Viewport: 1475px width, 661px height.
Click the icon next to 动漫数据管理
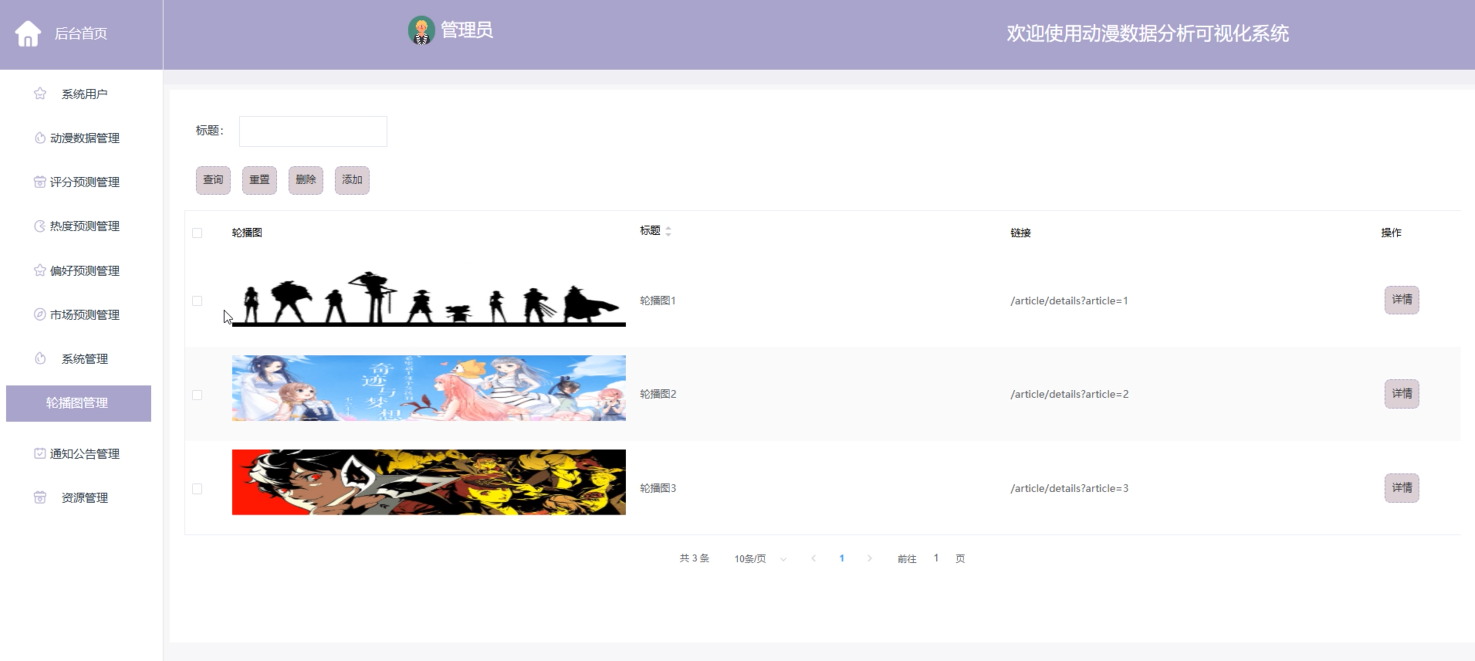point(40,138)
